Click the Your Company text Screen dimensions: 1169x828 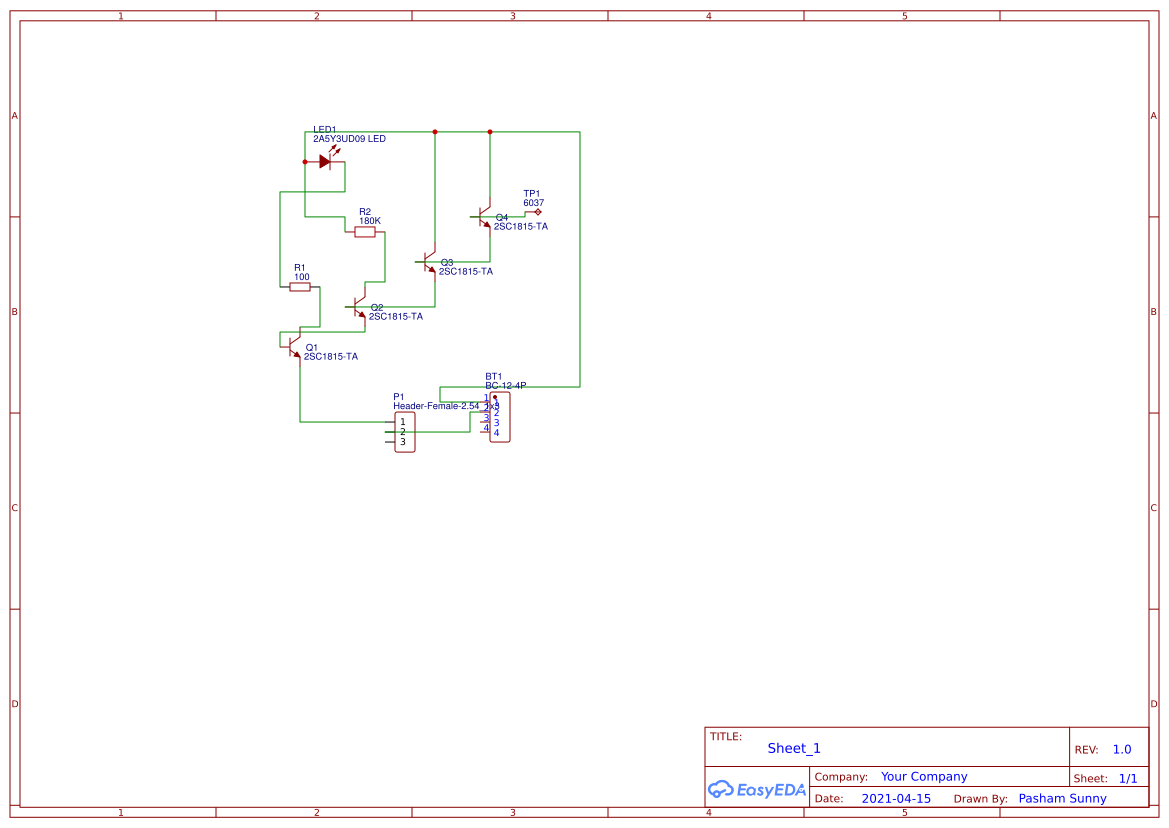923,776
